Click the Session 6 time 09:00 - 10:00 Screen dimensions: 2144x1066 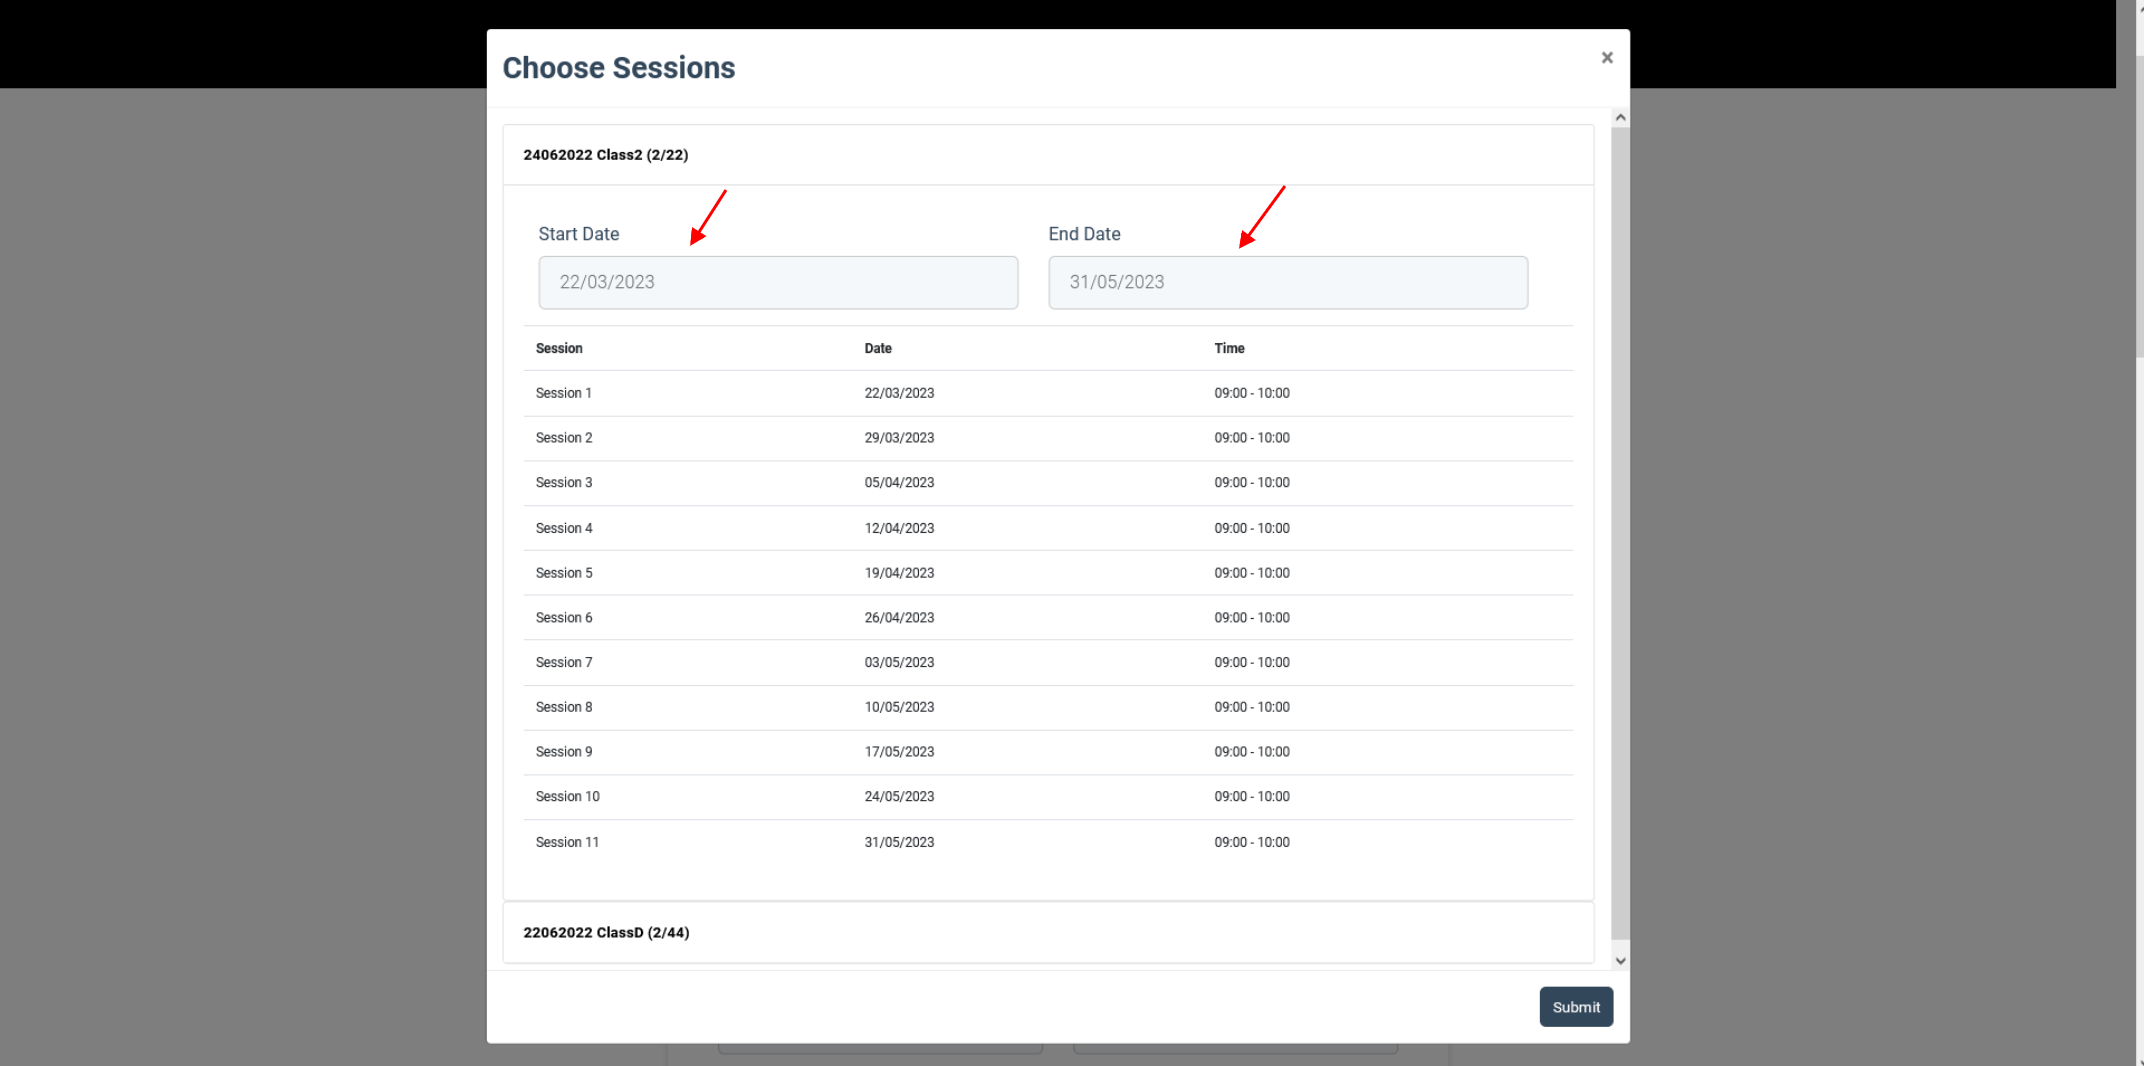coord(1252,618)
